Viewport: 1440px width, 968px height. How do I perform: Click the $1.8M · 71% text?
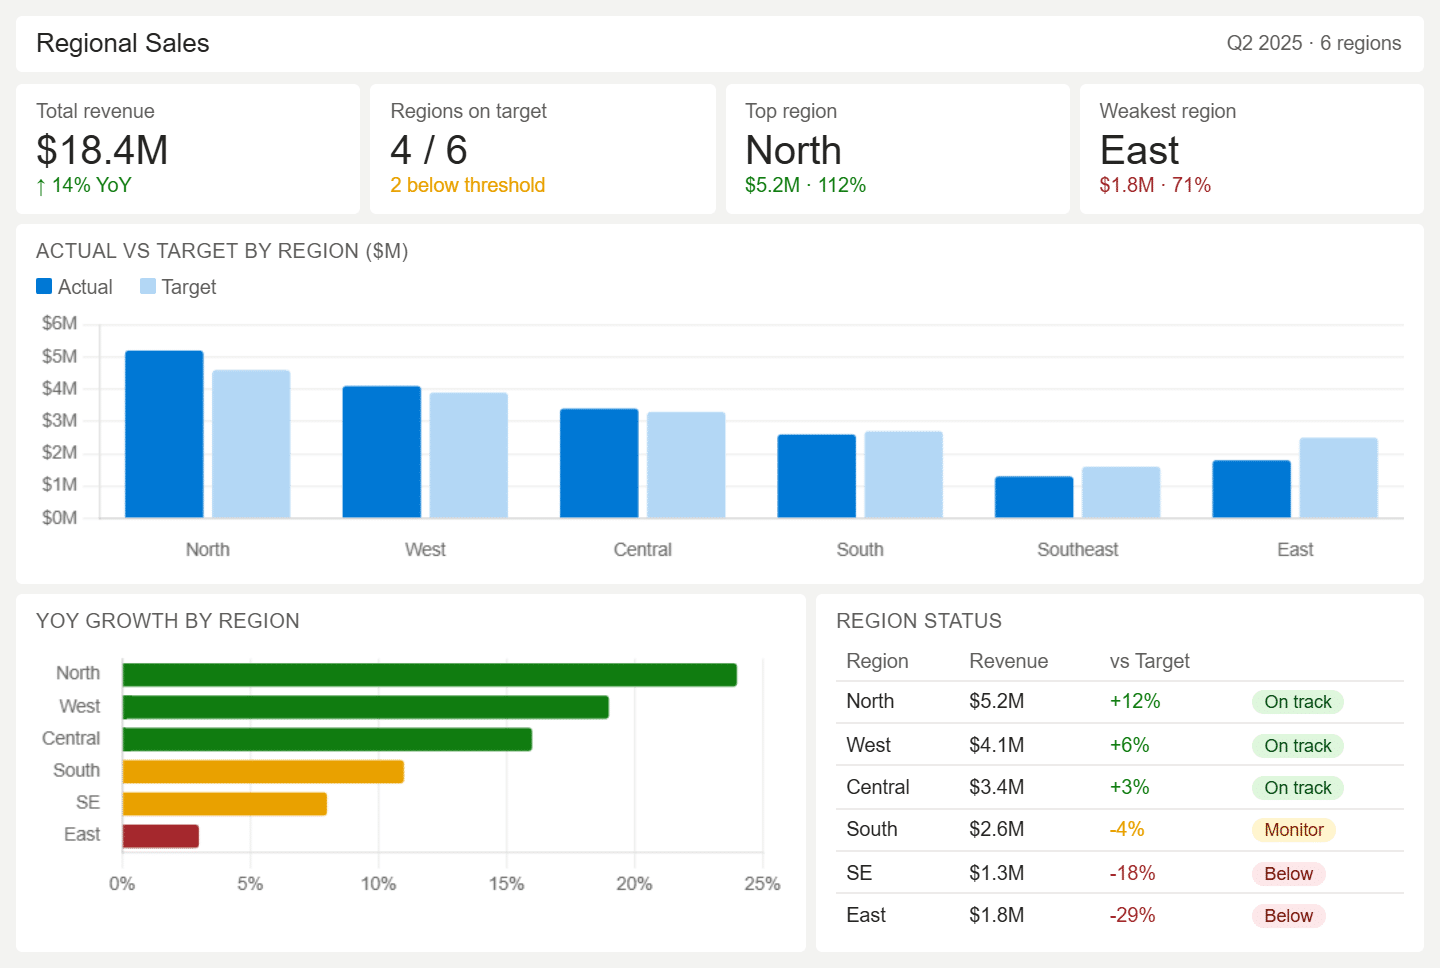(x=1155, y=185)
